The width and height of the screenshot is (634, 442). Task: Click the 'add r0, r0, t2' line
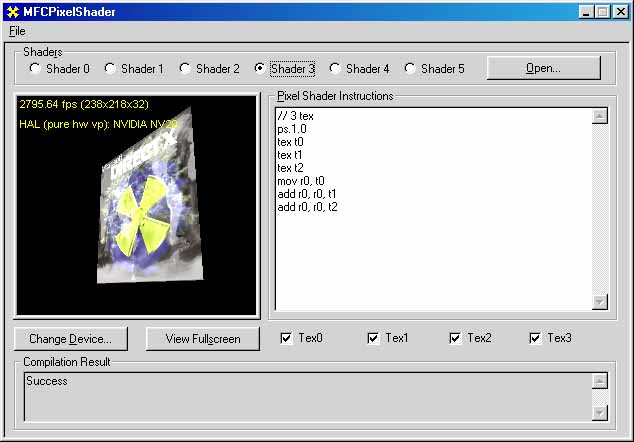pyautogui.click(x=307, y=207)
